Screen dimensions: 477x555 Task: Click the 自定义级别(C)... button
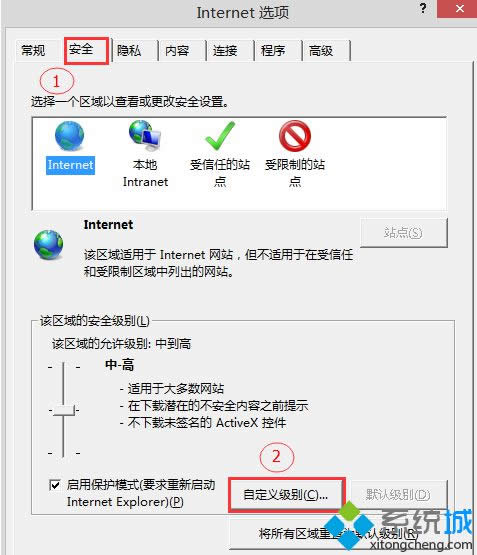pos(286,494)
